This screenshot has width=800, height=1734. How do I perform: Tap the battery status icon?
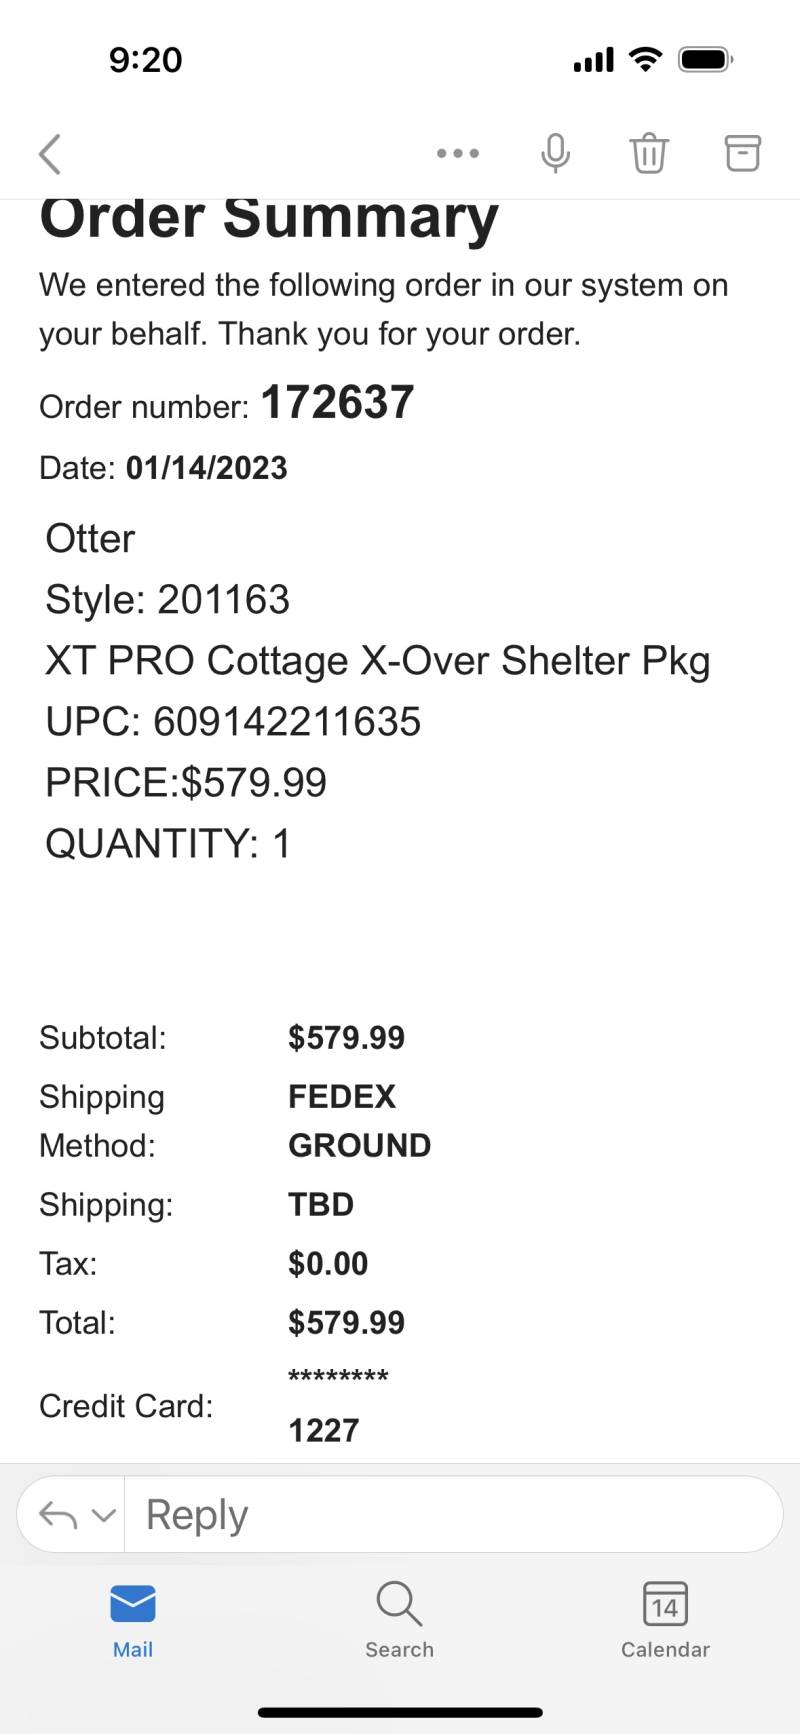(706, 60)
